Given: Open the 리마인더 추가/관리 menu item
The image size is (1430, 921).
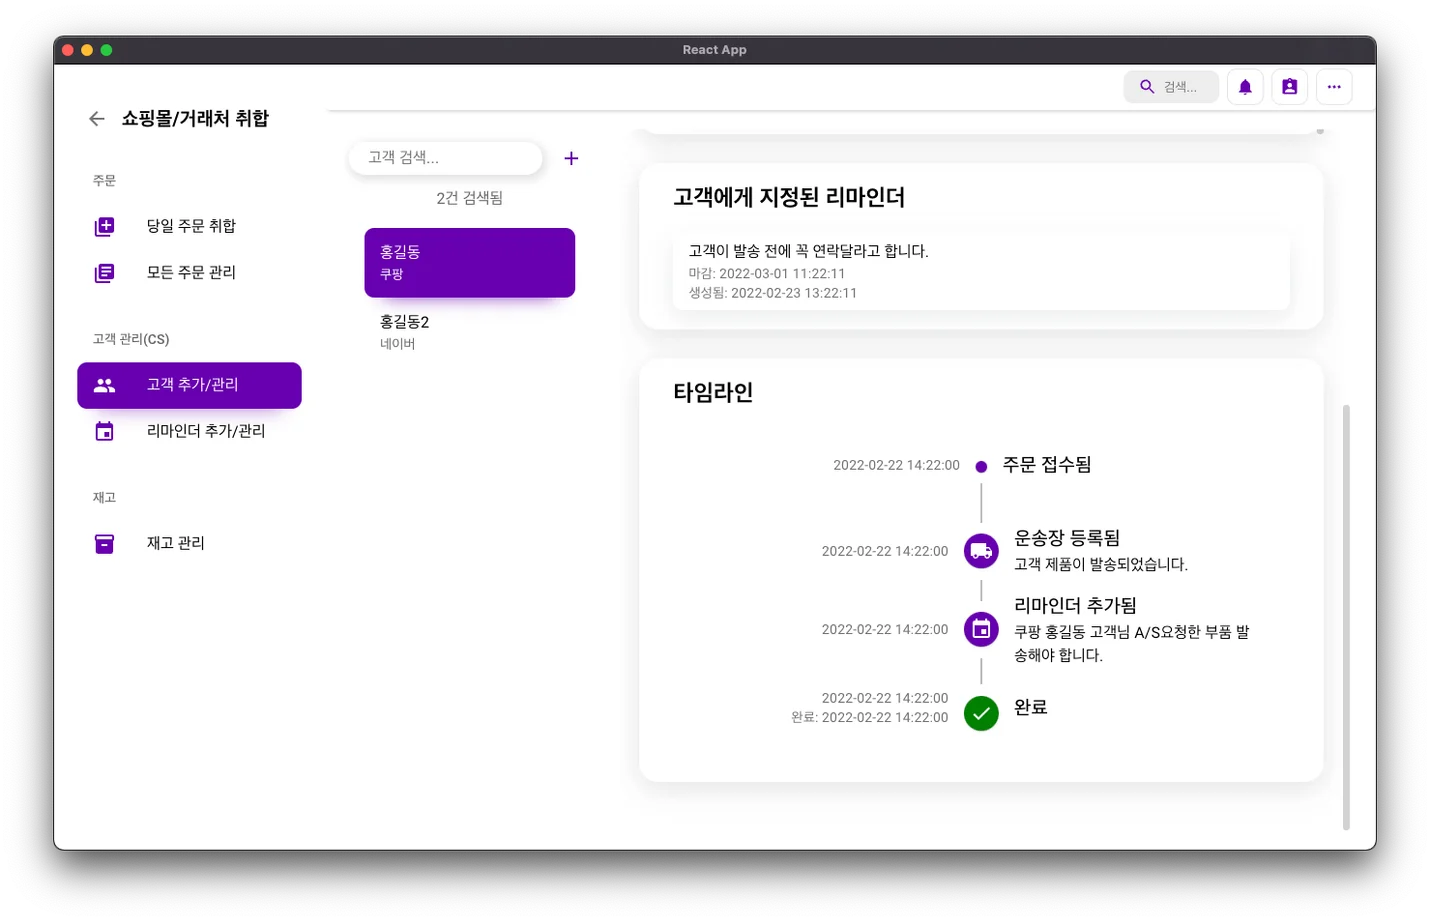Looking at the screenshot, I should 189,431.
